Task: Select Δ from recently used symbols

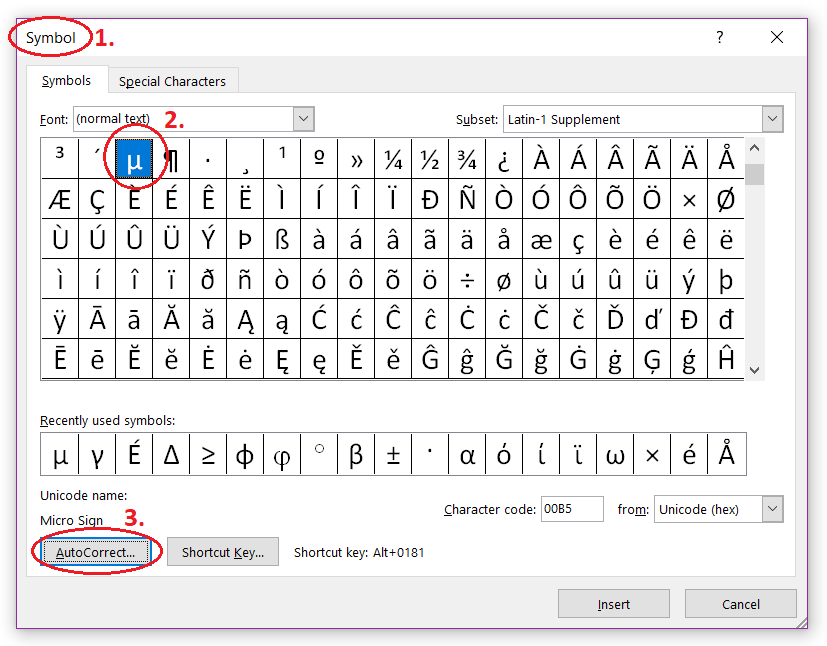Action: 171,453
